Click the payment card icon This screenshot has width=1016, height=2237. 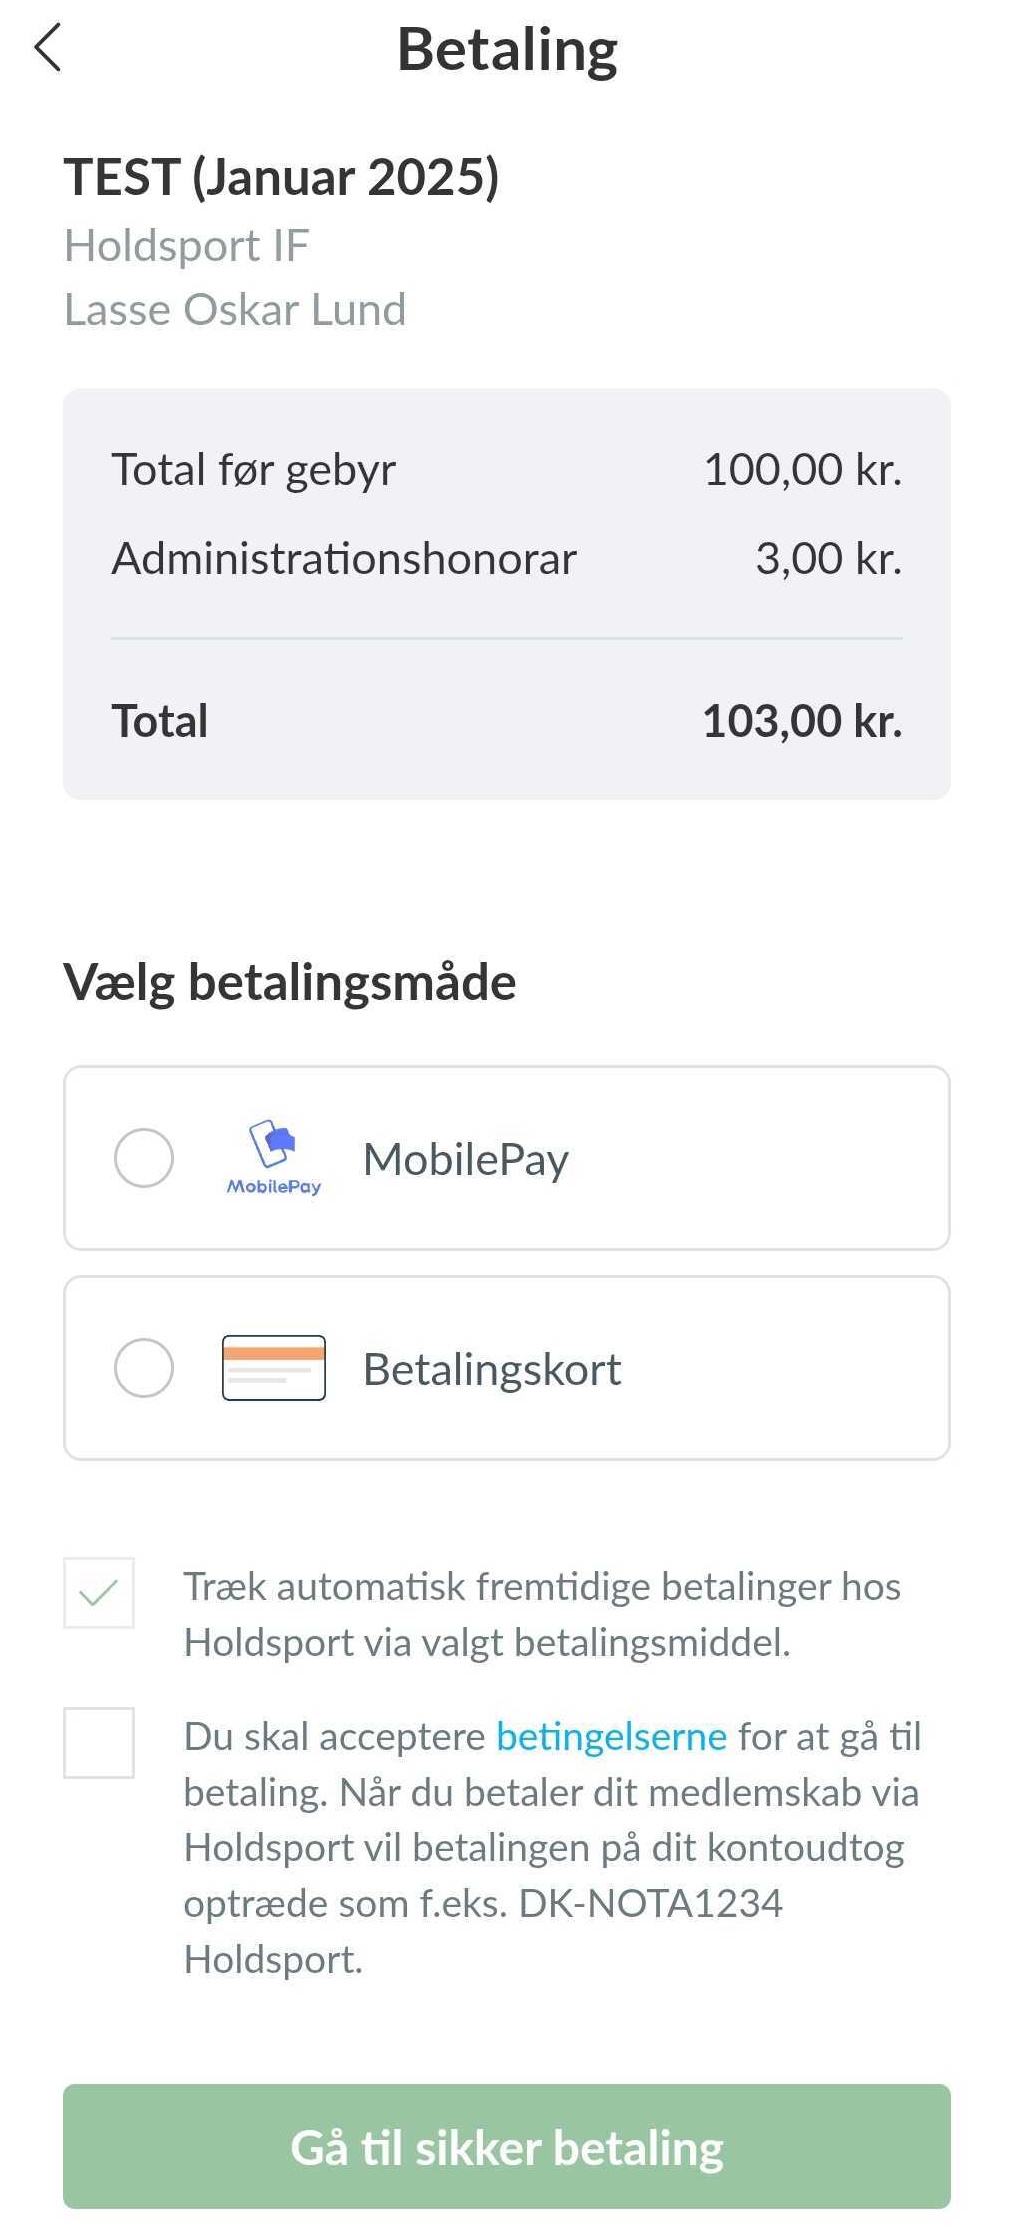click(x=273, y=1368)
